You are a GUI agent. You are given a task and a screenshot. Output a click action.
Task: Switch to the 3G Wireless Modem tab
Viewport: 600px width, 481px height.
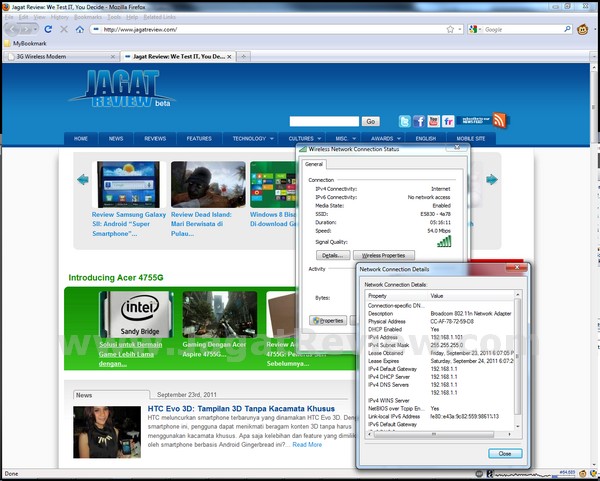60,56
